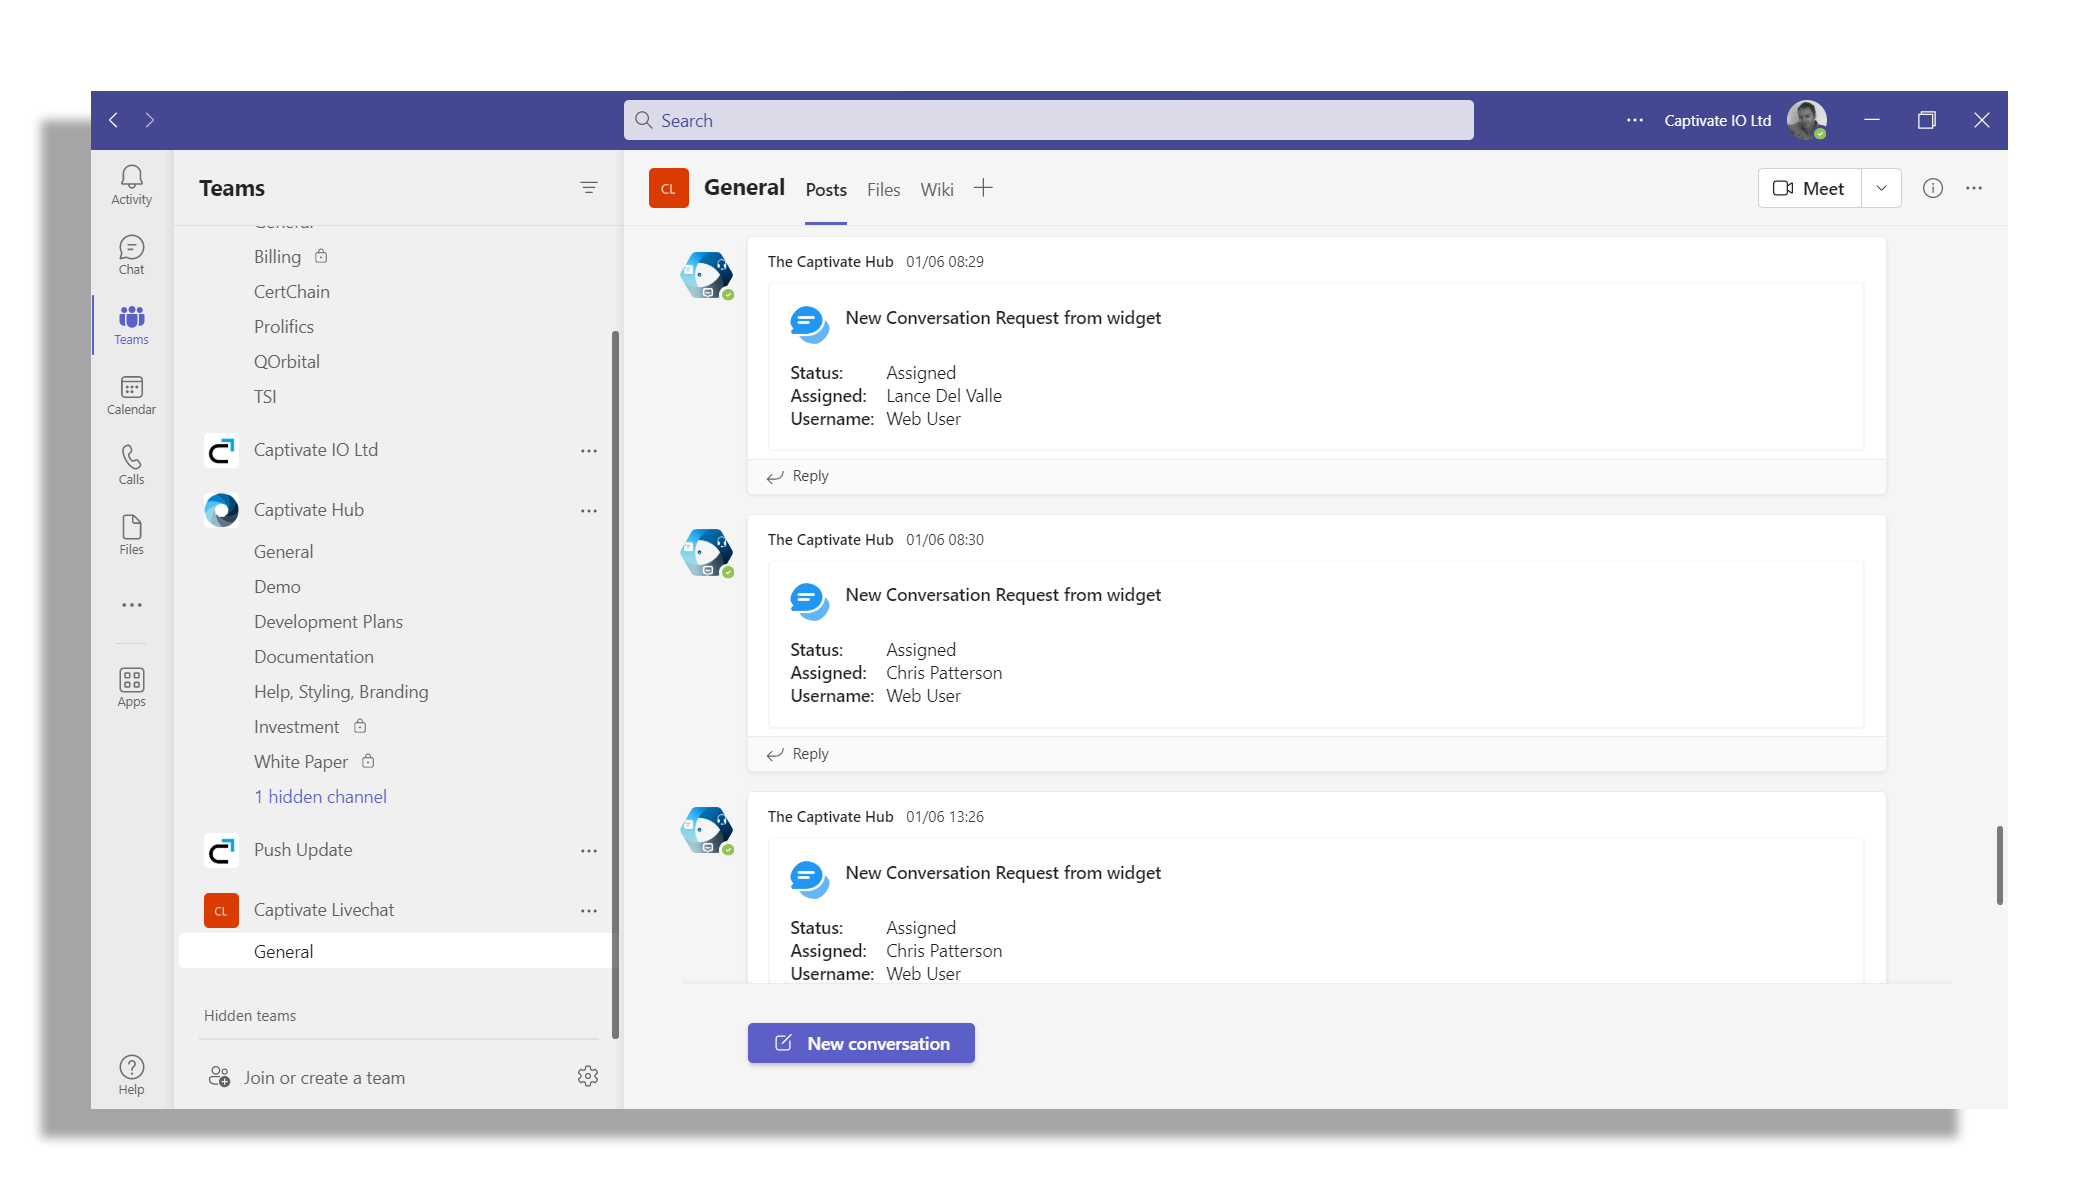Open the Calendar view
The height and width of the screenshot is (1200, 2100).
point(131,395)
